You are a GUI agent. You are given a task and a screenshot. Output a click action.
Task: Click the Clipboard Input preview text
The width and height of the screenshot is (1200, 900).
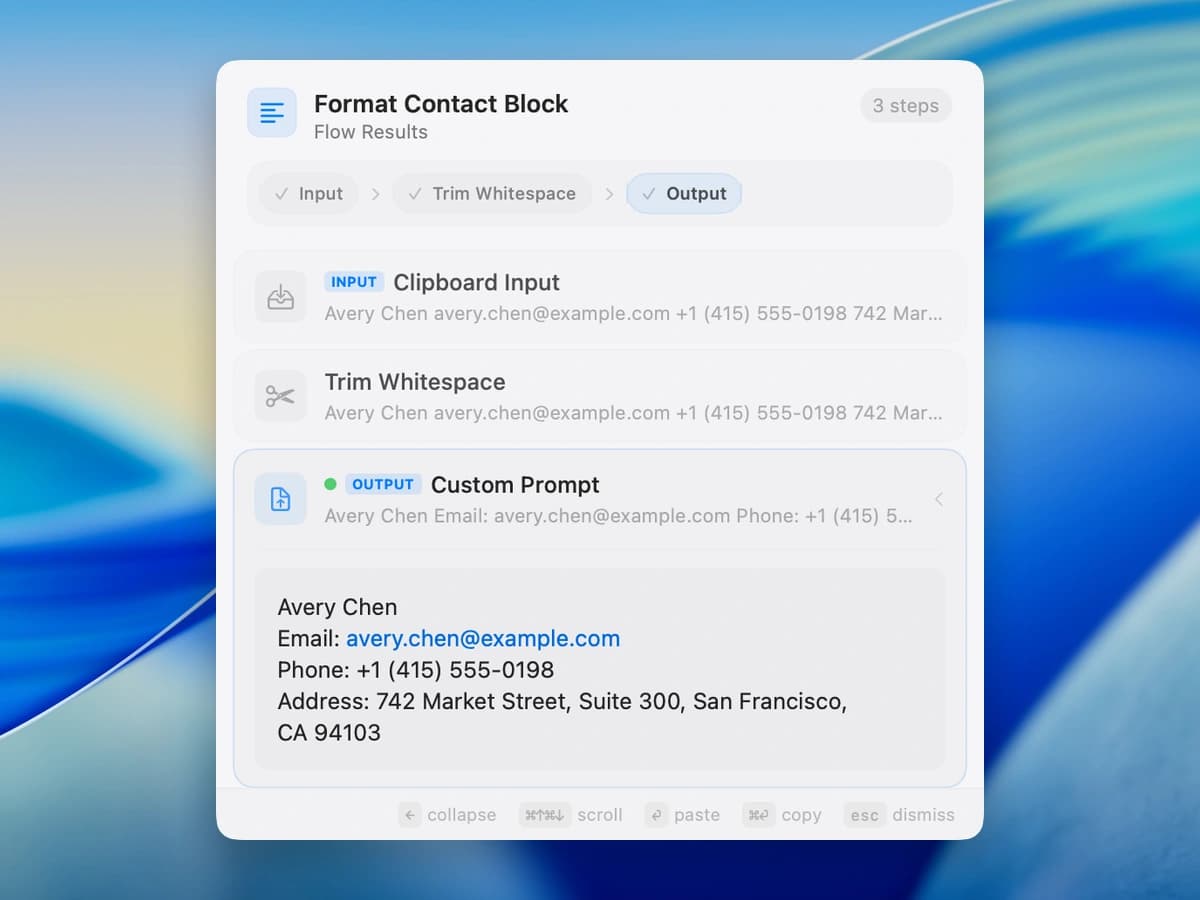pos(633,314)
